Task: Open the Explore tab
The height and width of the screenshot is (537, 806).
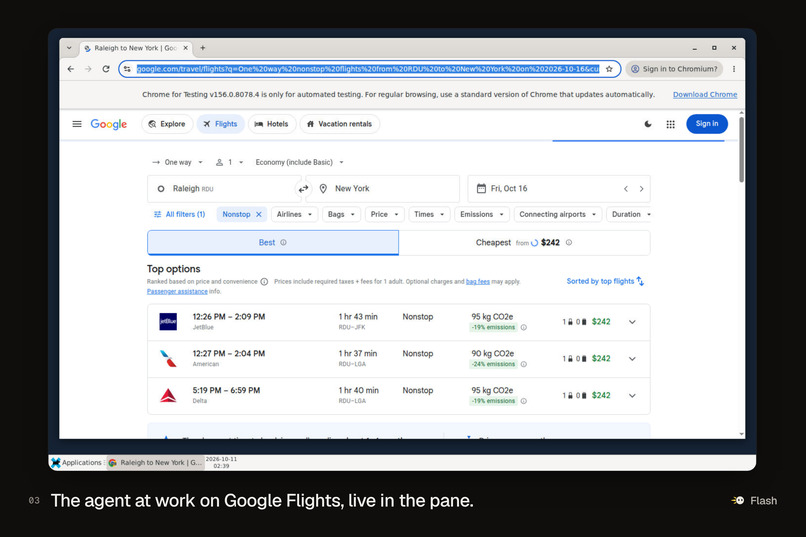Action: pos(167,124)
